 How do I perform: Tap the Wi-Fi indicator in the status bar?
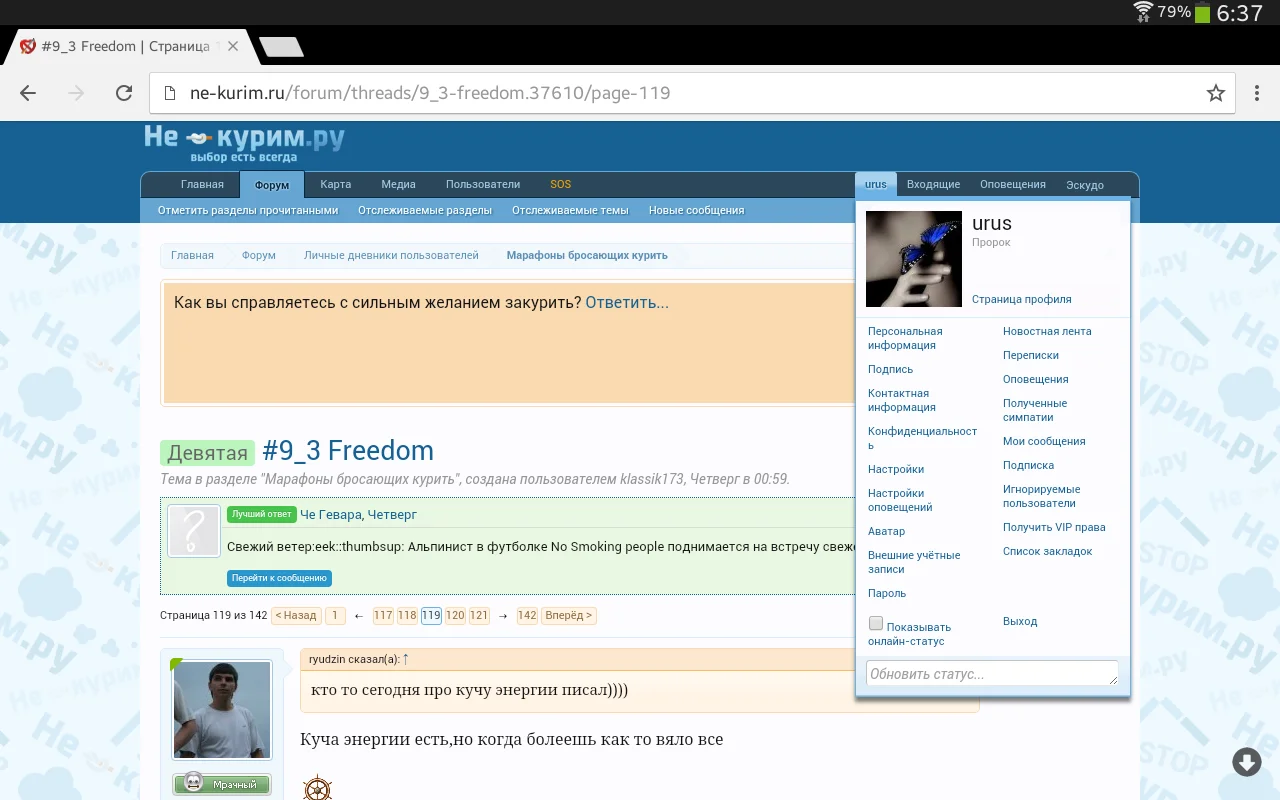click(1142, 13)
